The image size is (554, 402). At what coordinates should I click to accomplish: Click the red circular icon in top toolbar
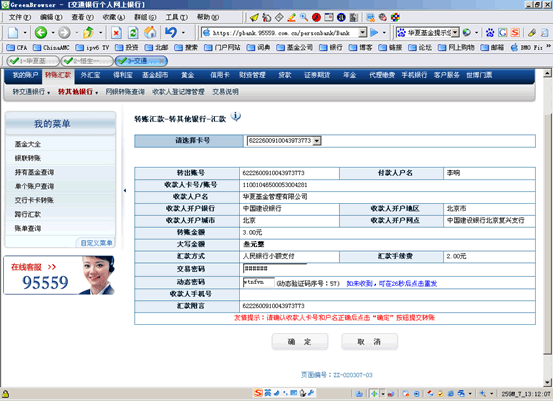[316, 17]
